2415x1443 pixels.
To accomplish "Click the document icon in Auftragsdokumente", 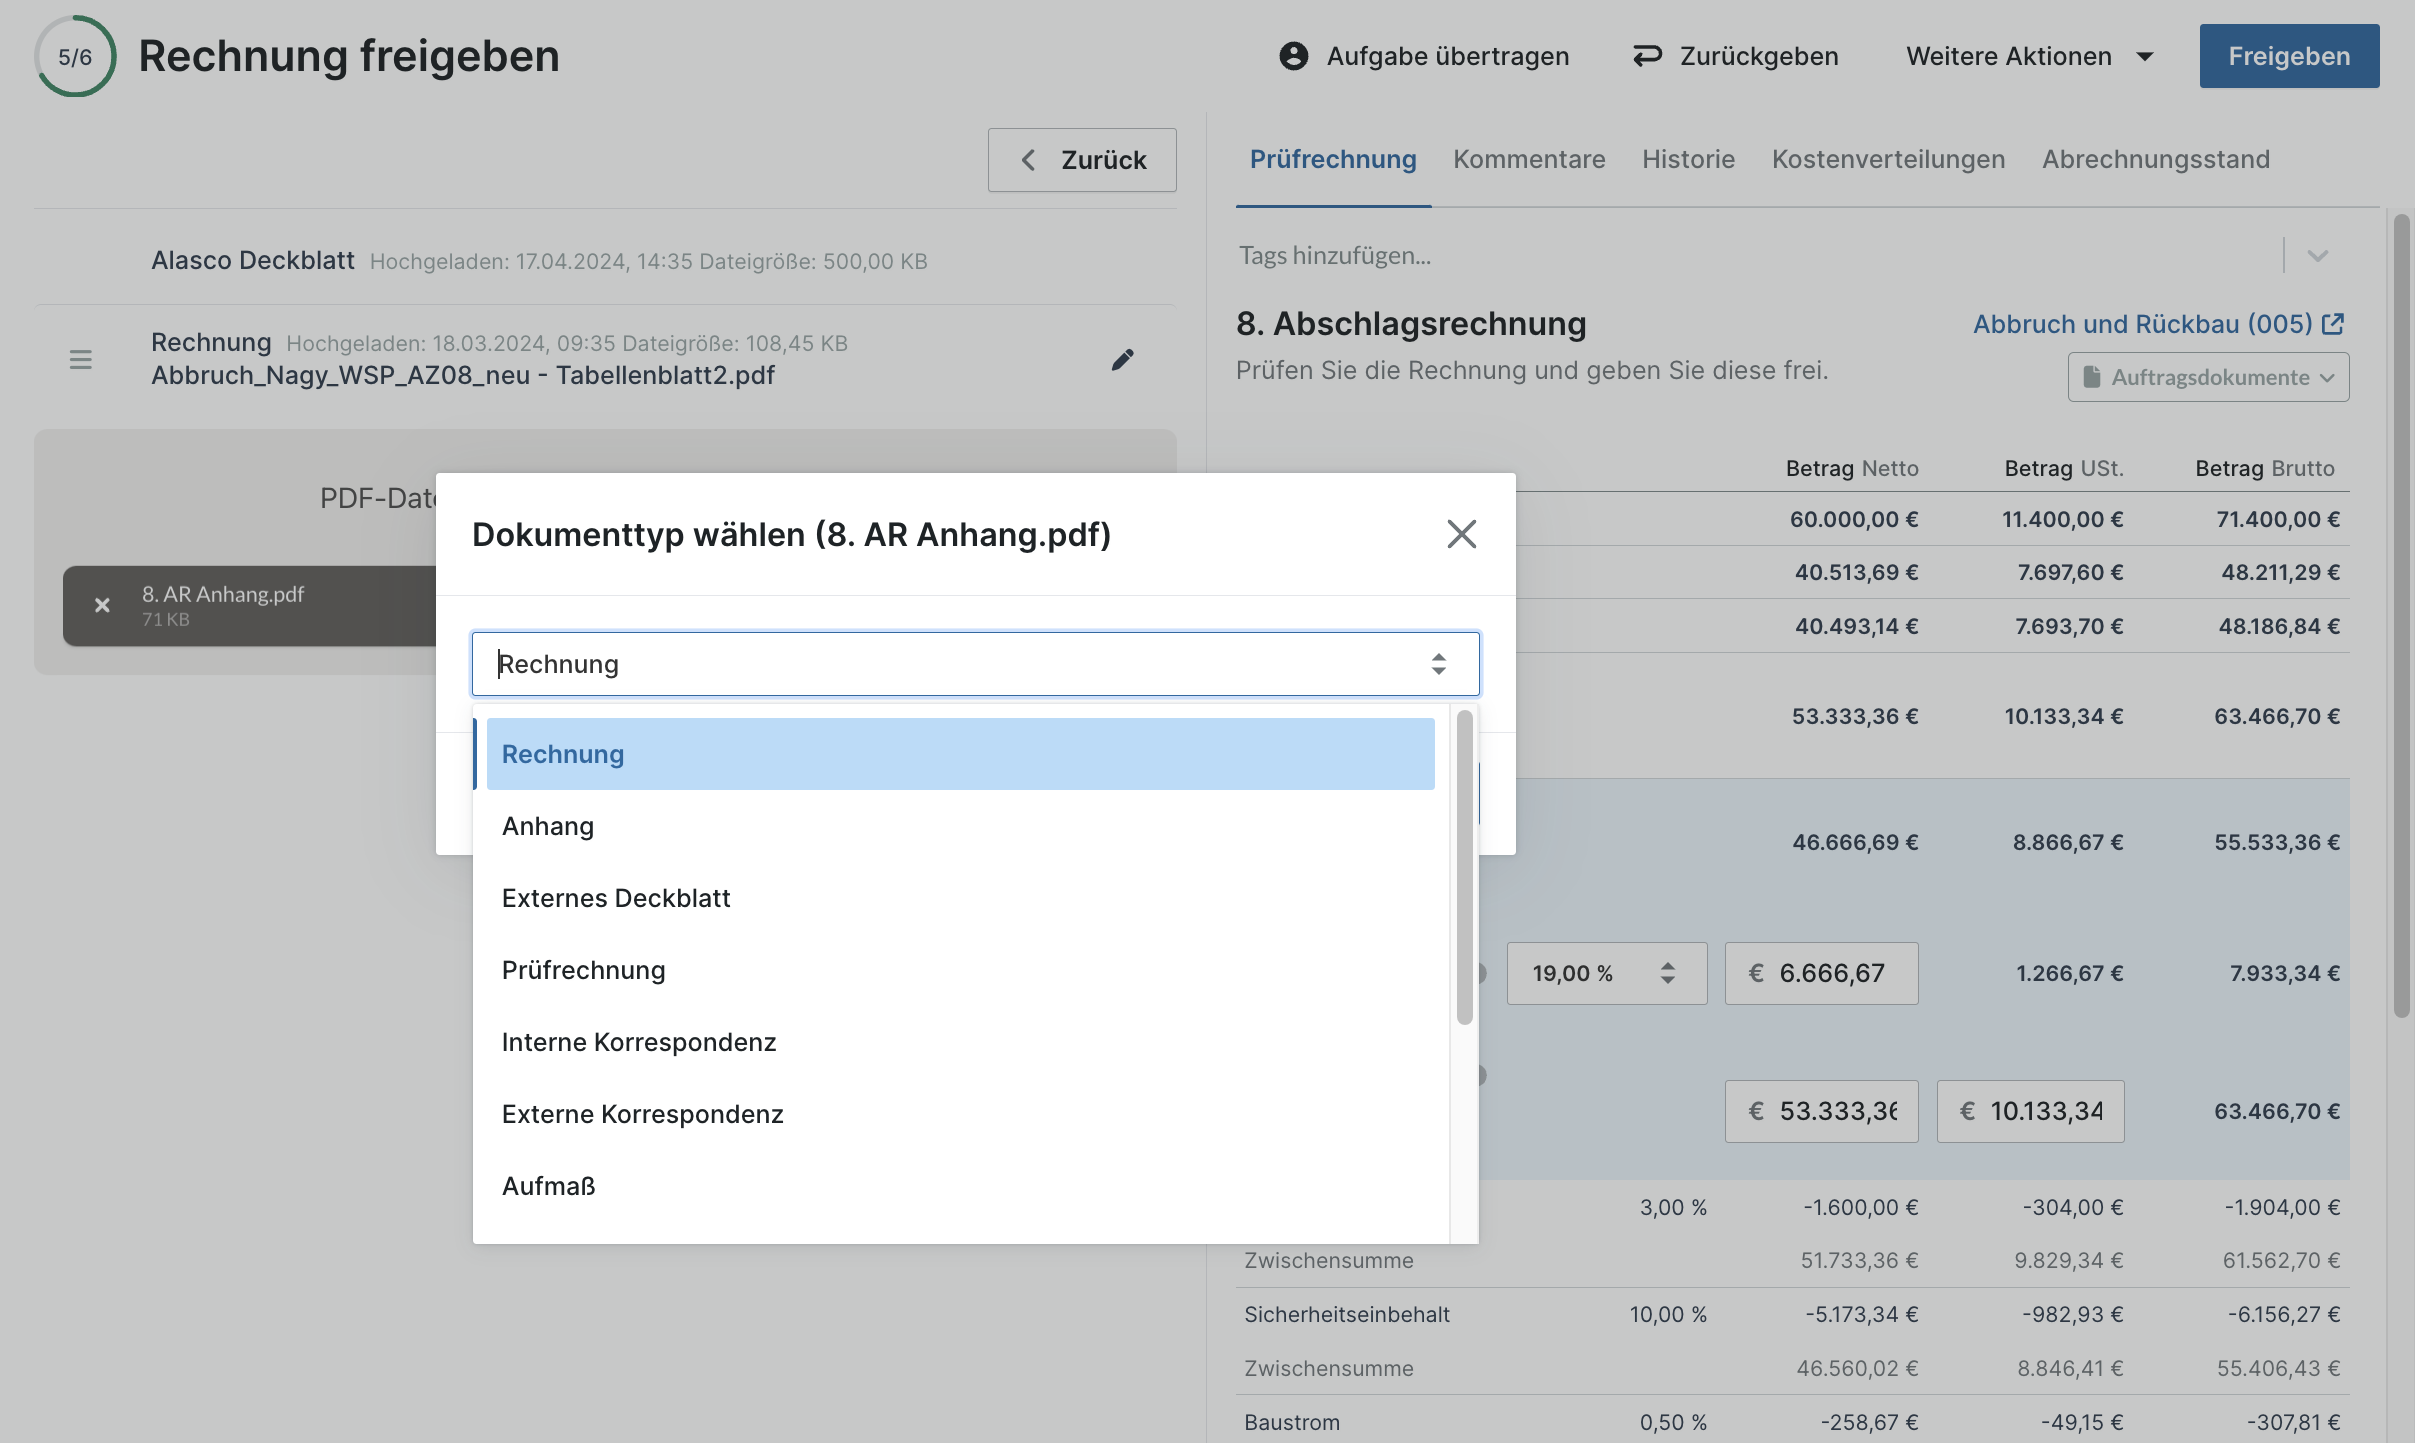I will pyautogui.click(x=2091, y=377).
